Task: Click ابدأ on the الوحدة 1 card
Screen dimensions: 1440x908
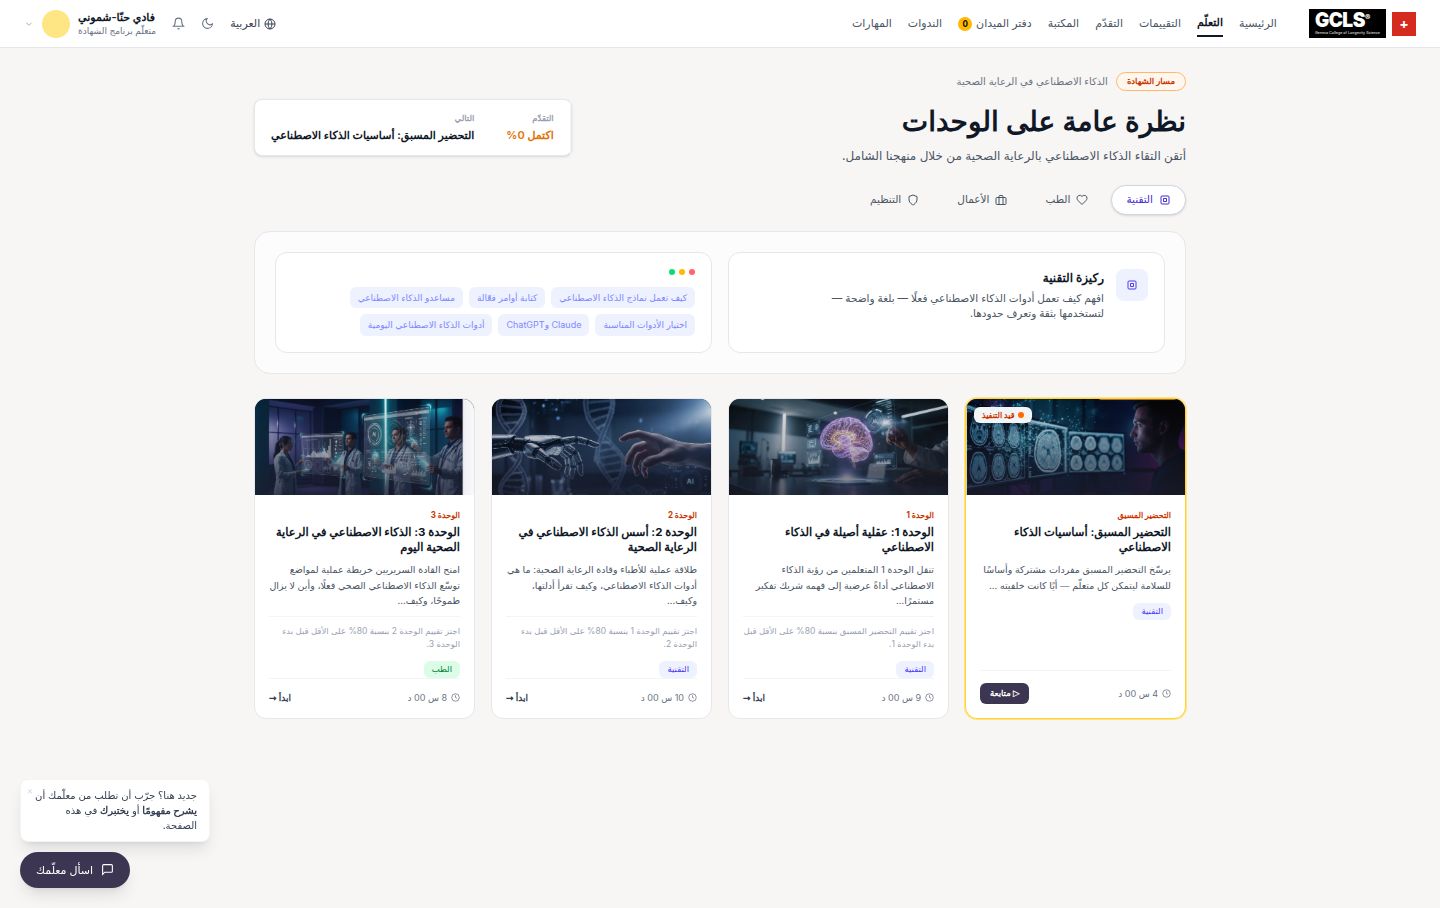Action: tap(754, 698)
